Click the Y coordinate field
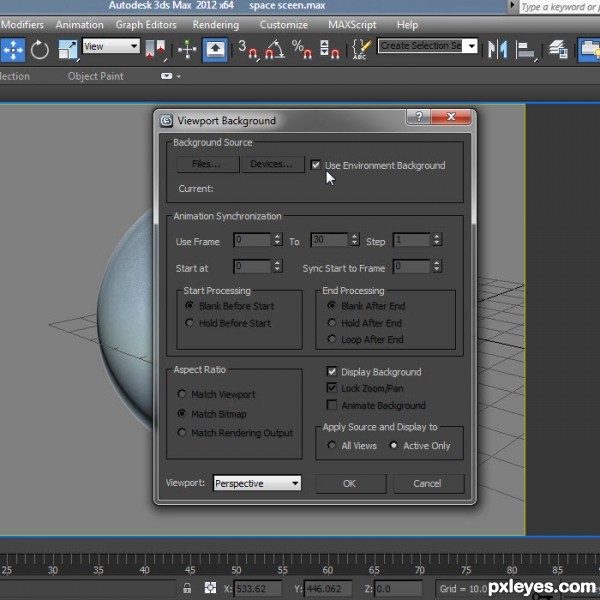 tap(327, 588)
